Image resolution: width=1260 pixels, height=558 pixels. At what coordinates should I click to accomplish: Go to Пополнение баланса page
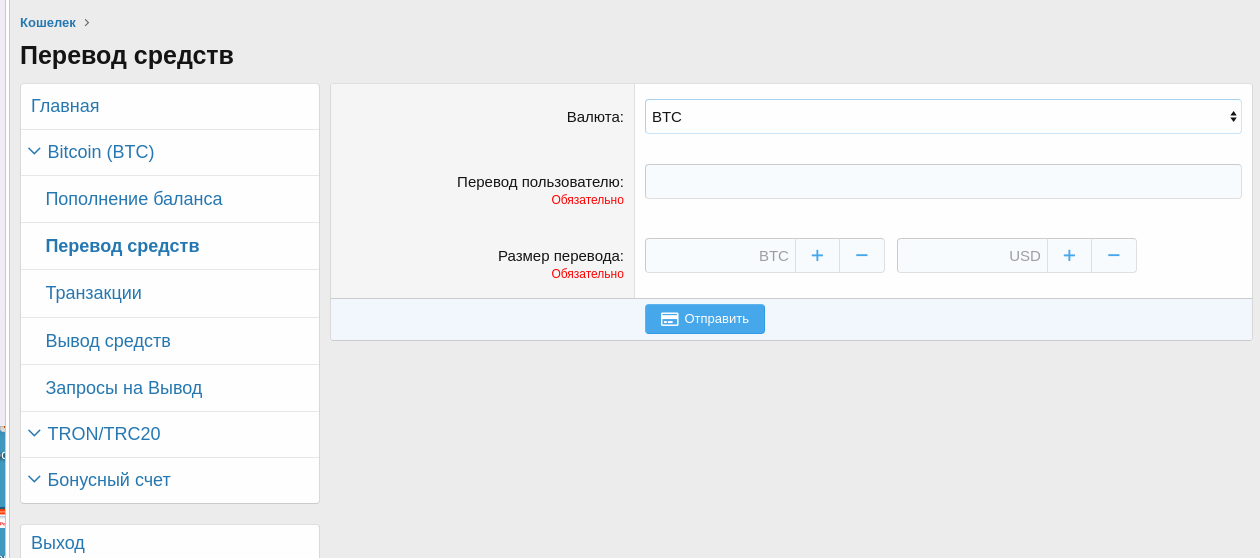click(x=134, y=199)
